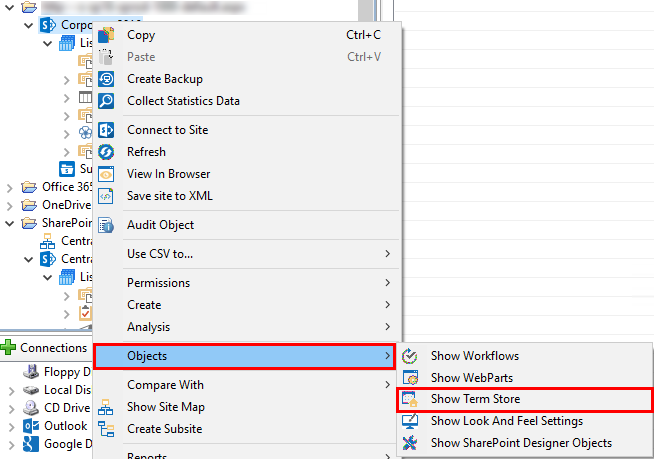Click Save site to XML
Screen dimensions: 654x459
click(x=169, y=196)
